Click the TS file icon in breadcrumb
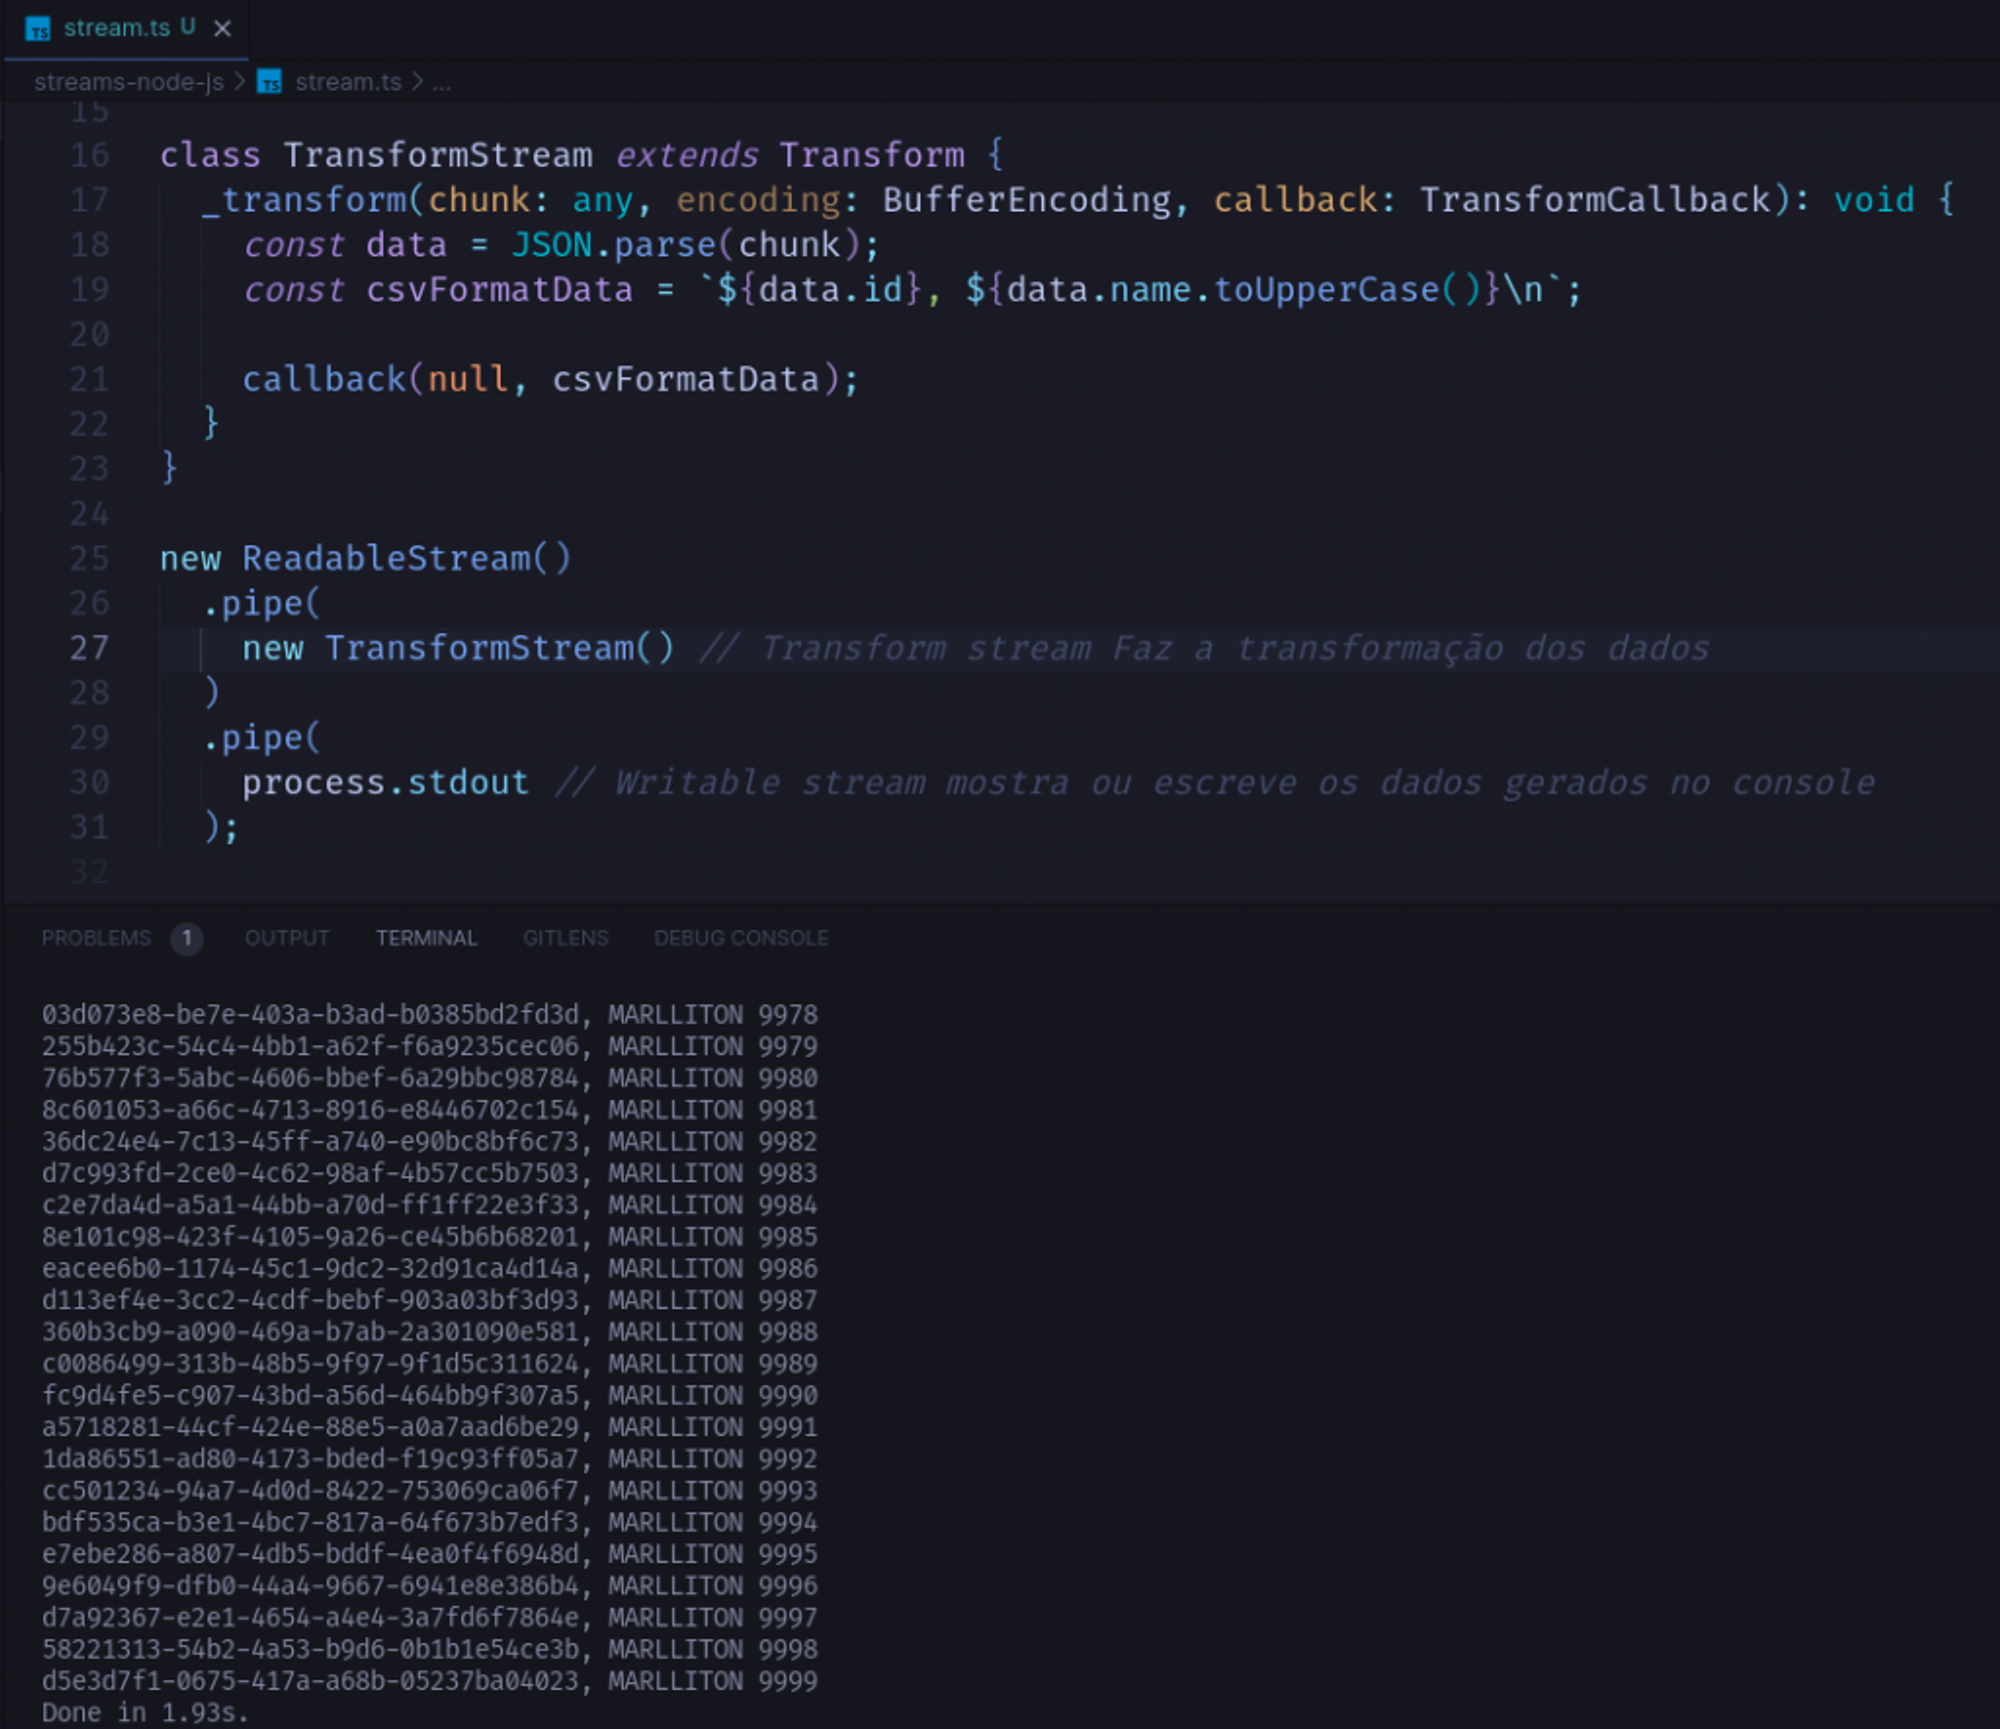Image resolution: width=2000 pixels, height=1729 pixels. coord(269,82)
